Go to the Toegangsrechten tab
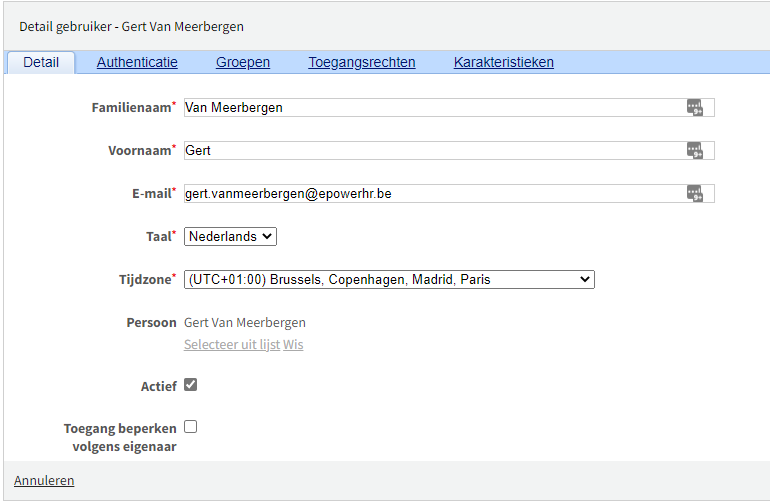The width and height of the screenshot is (771, 501). pyautogui.click(x=362, y=62)
